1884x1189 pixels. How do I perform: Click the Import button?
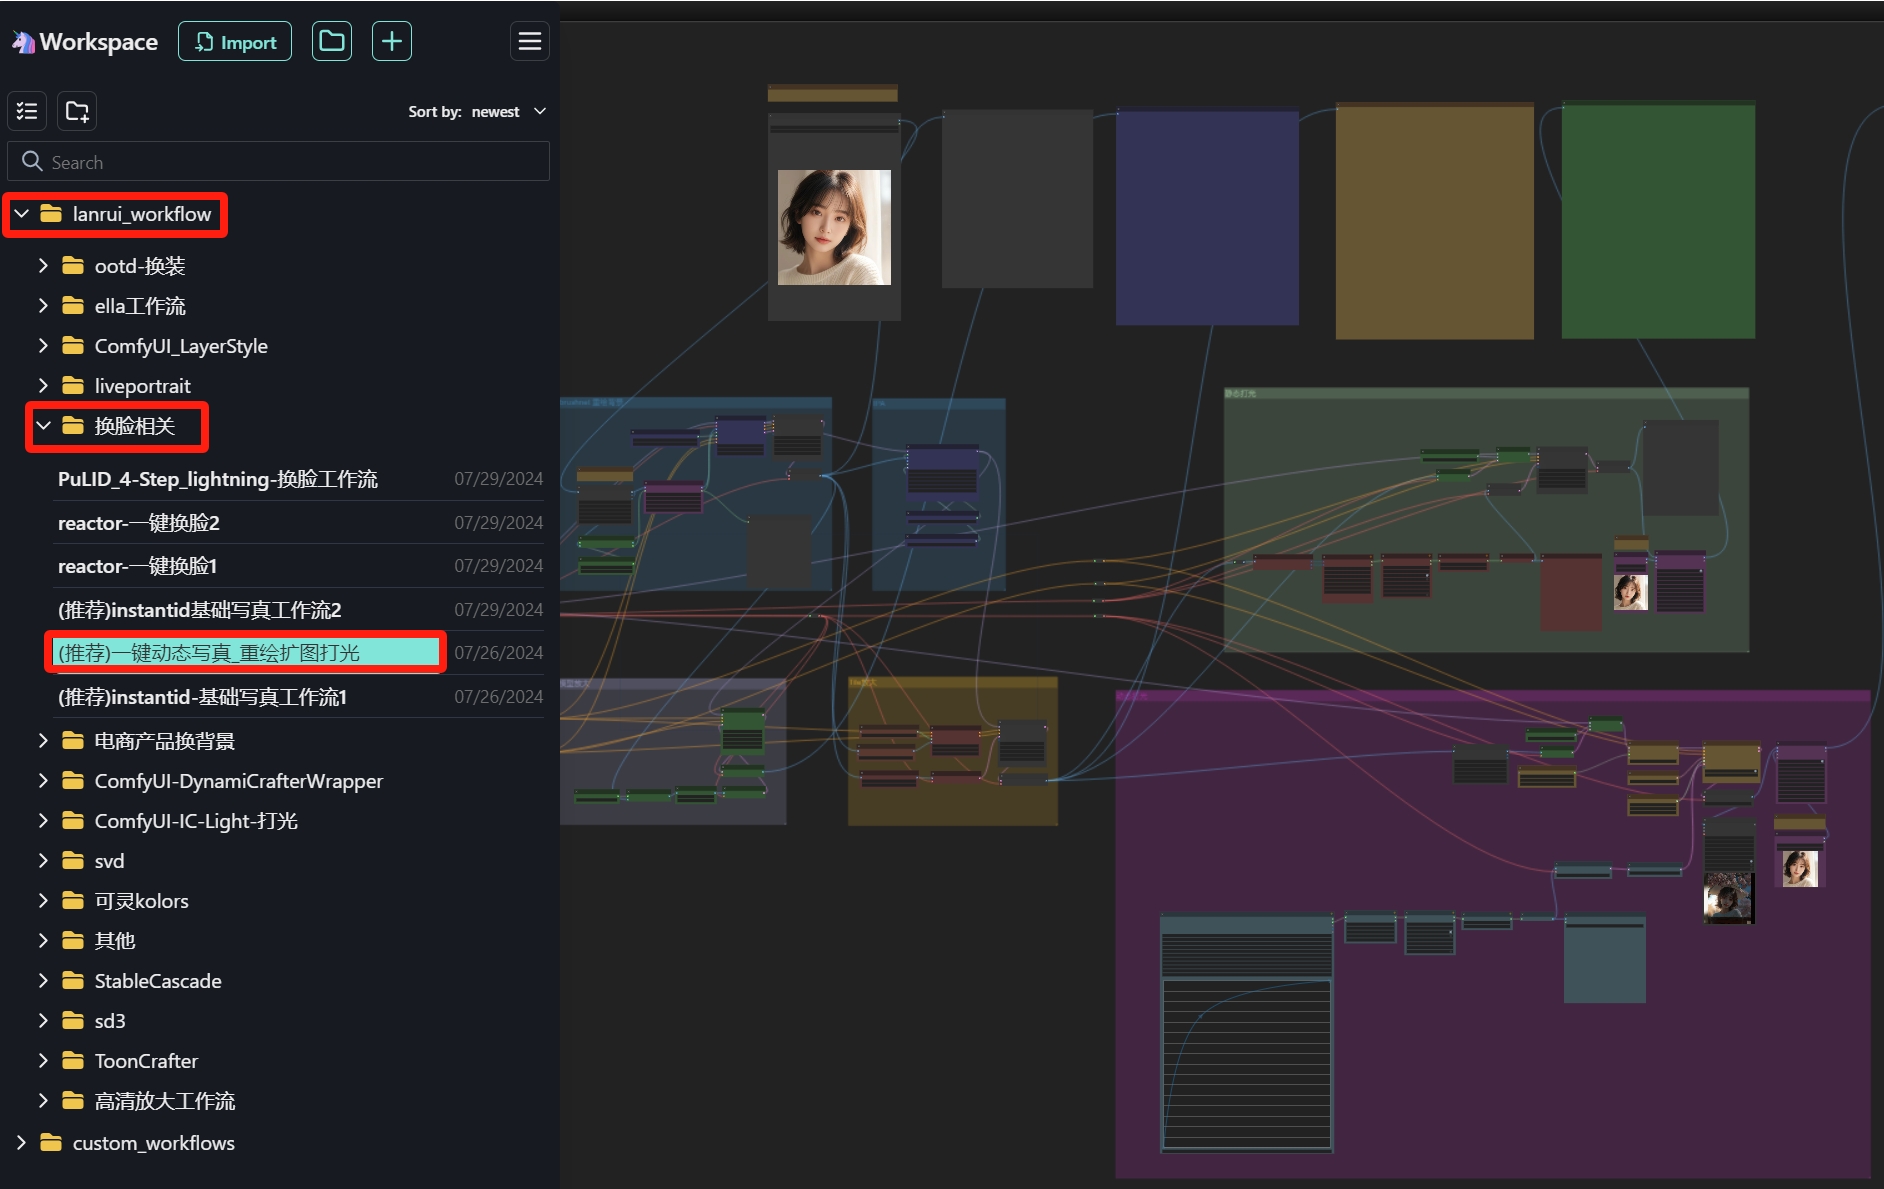point(235,42)
